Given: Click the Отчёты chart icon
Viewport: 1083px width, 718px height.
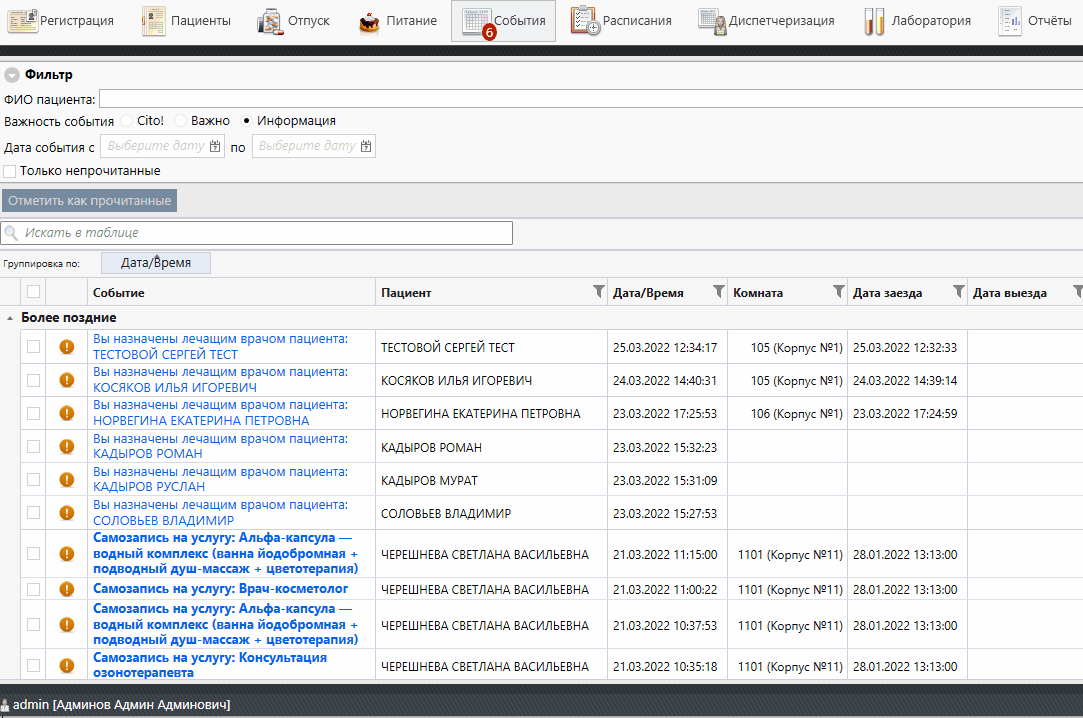Looking at the screenshot, I should tap(1010, 20).
